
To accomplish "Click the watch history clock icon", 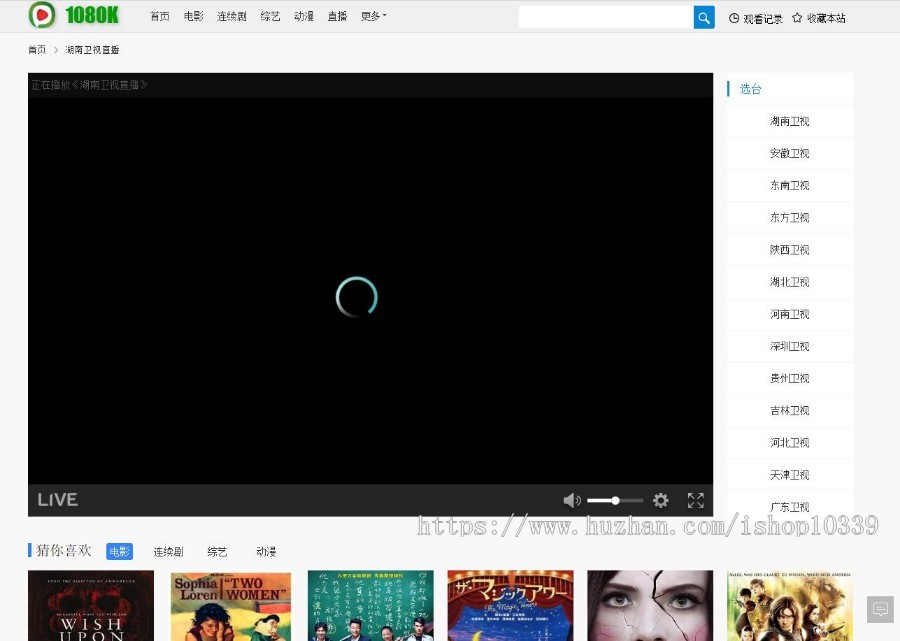I will pos(734,18).
